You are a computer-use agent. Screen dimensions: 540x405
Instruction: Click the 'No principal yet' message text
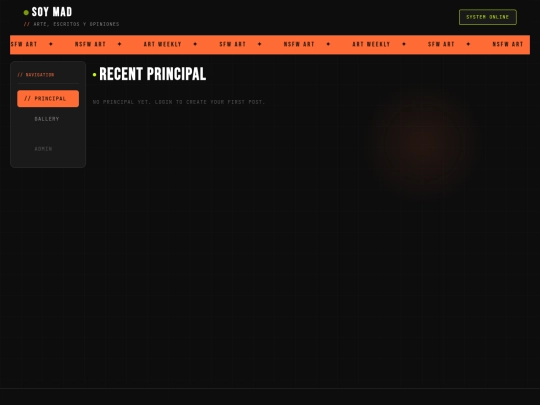pyautogui.click(x=179, y=102)
